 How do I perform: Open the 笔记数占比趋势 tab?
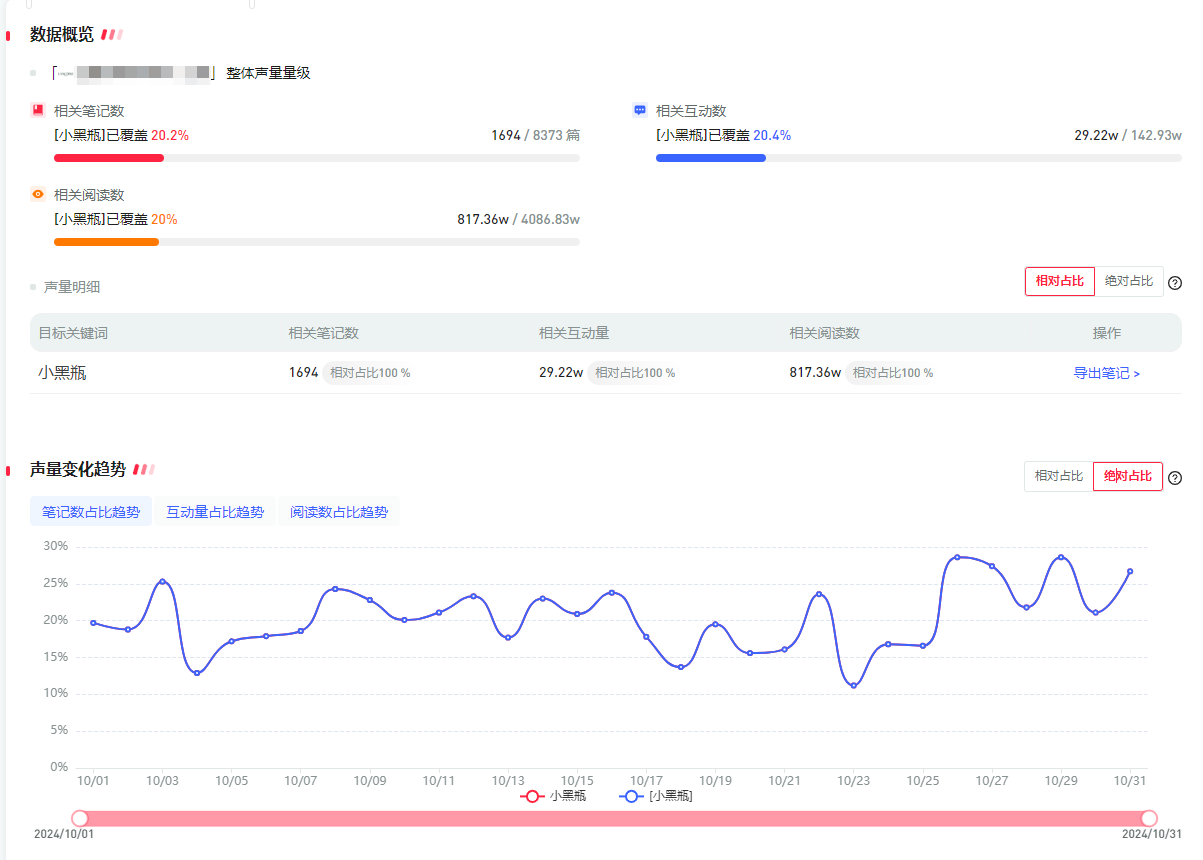91,512
